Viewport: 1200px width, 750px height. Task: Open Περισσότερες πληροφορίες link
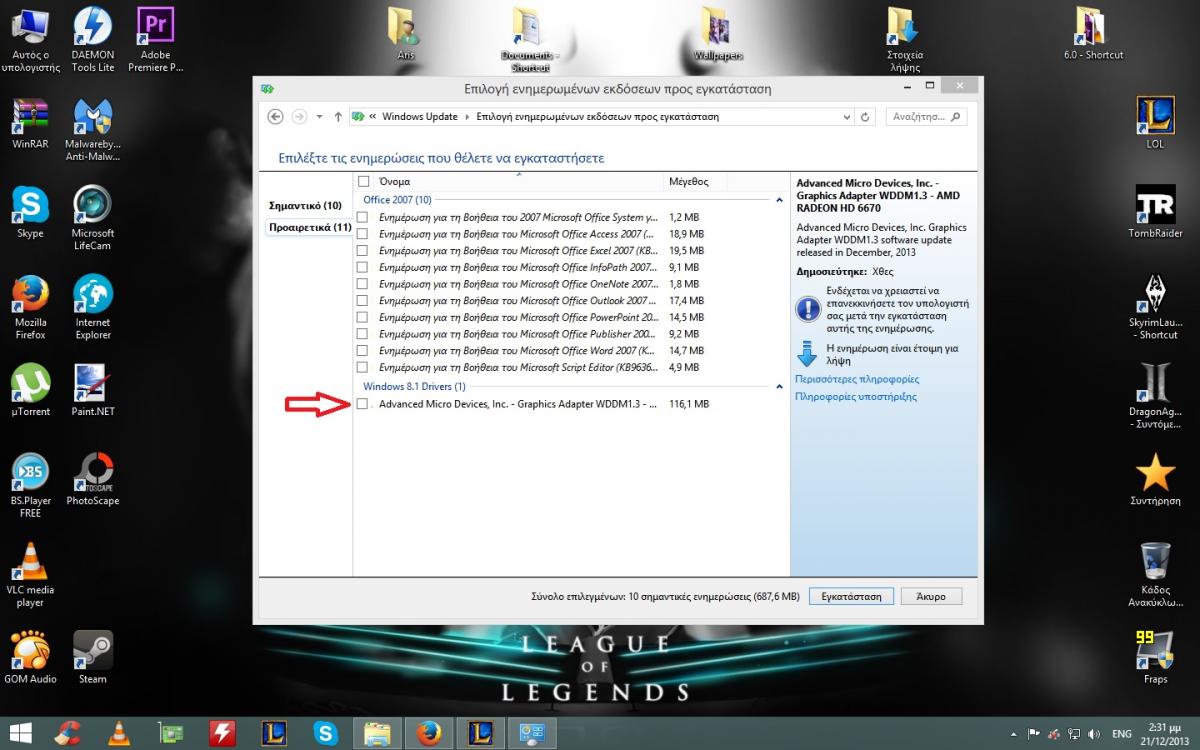tap(857, 379)
